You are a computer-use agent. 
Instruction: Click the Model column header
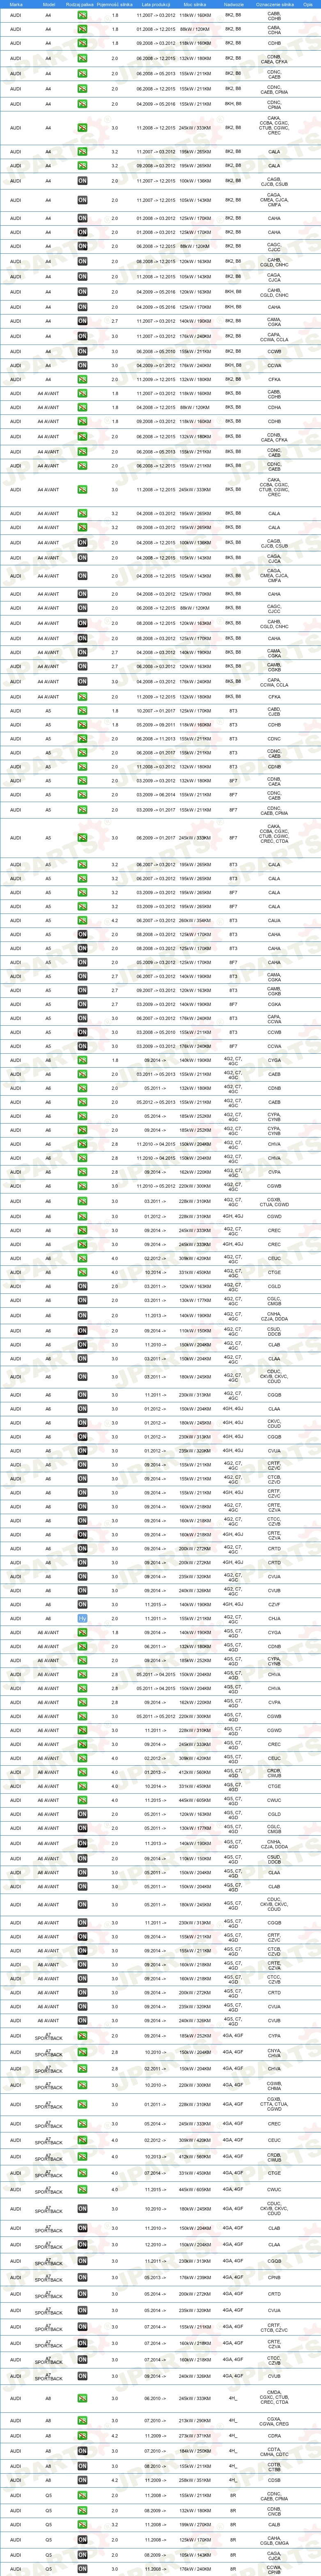[49, 4]
